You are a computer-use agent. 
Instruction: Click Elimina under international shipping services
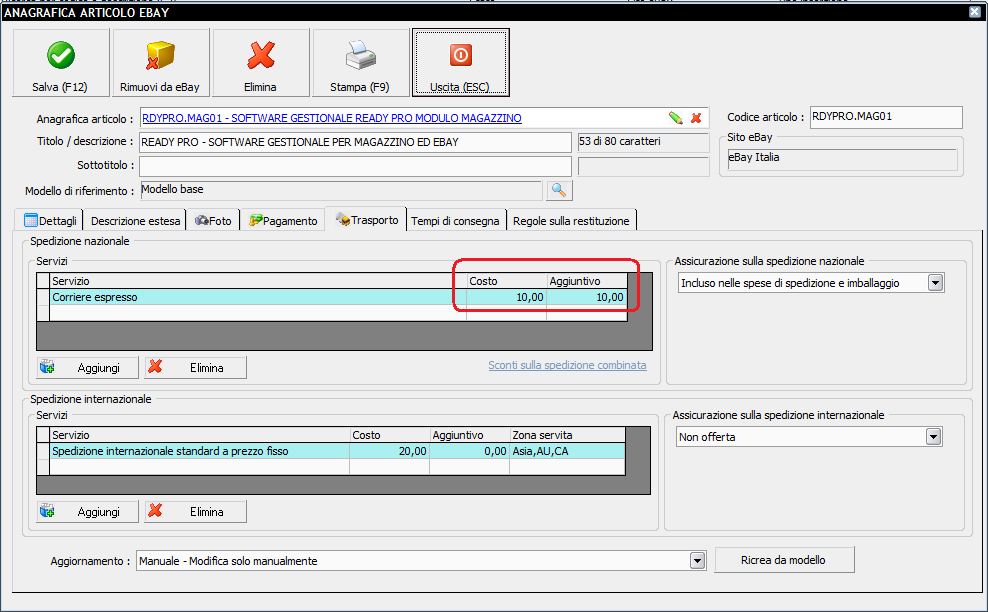pyautogui.click(x=195, y=511)
